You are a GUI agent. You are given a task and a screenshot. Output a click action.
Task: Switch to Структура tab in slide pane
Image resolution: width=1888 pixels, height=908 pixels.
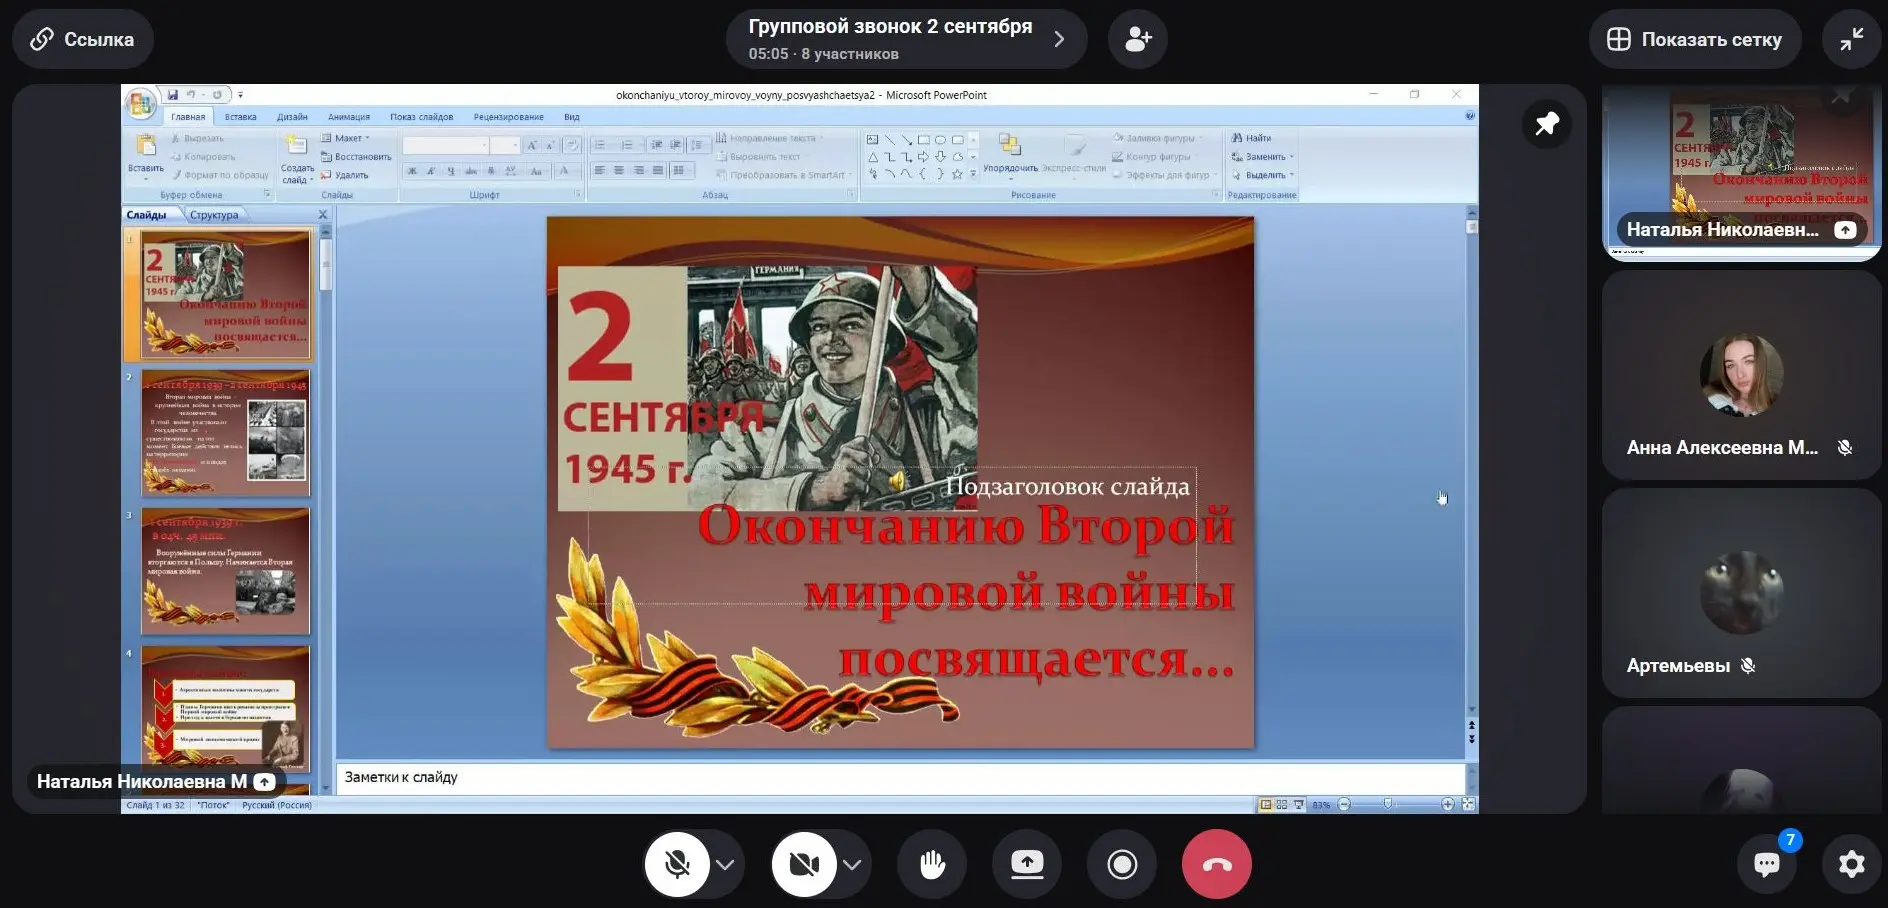pyautogui.click(x=214, y=215)
